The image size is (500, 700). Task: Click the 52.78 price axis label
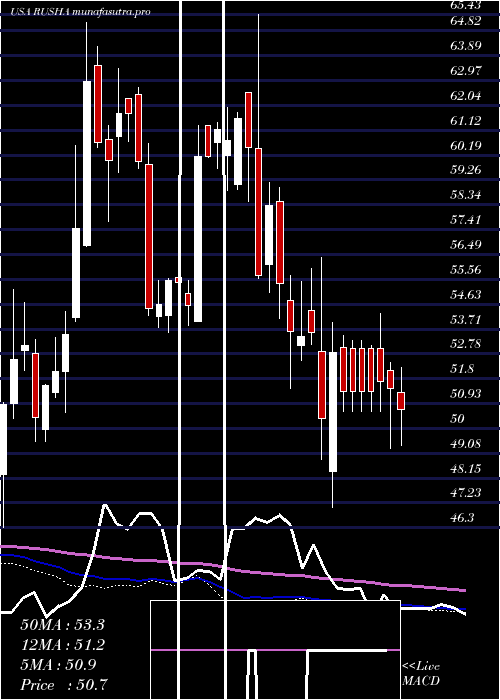coord(465,344)
